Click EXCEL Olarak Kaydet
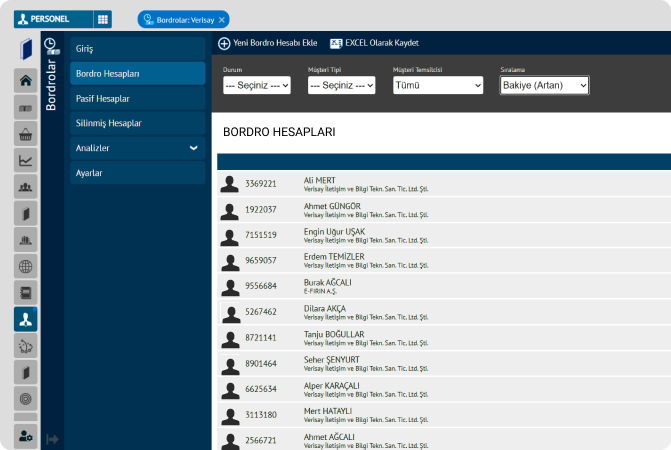The width and height of the screenshot is (671, 450). (374, 43)
